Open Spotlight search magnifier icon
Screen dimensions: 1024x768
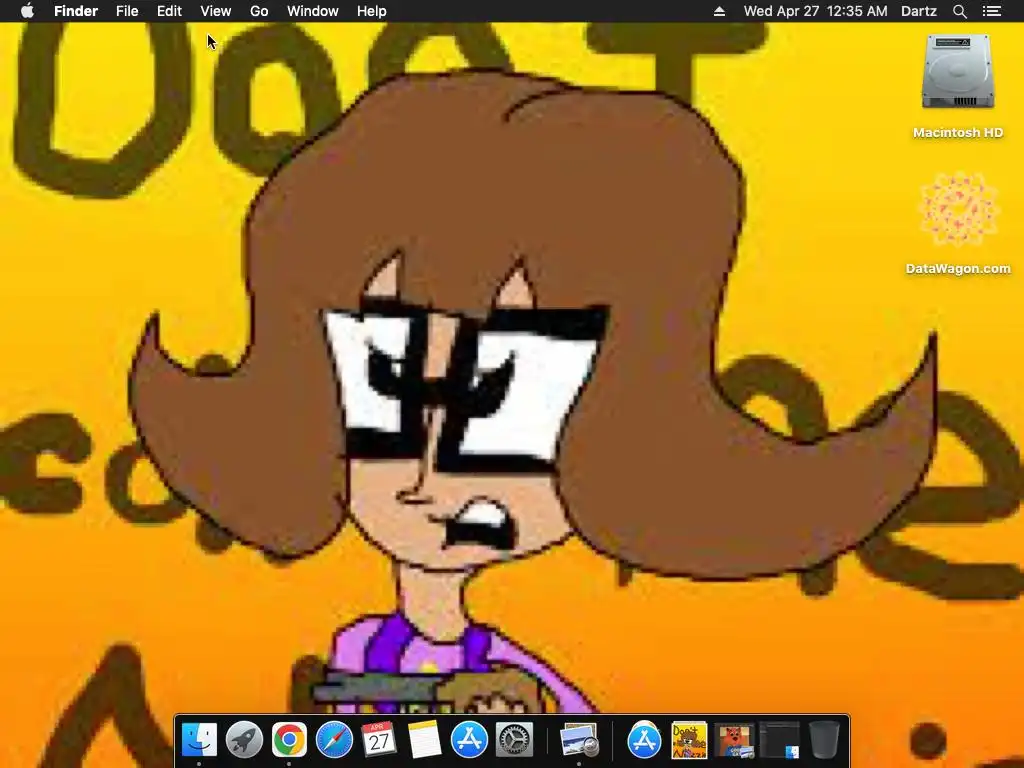(959, 11)
